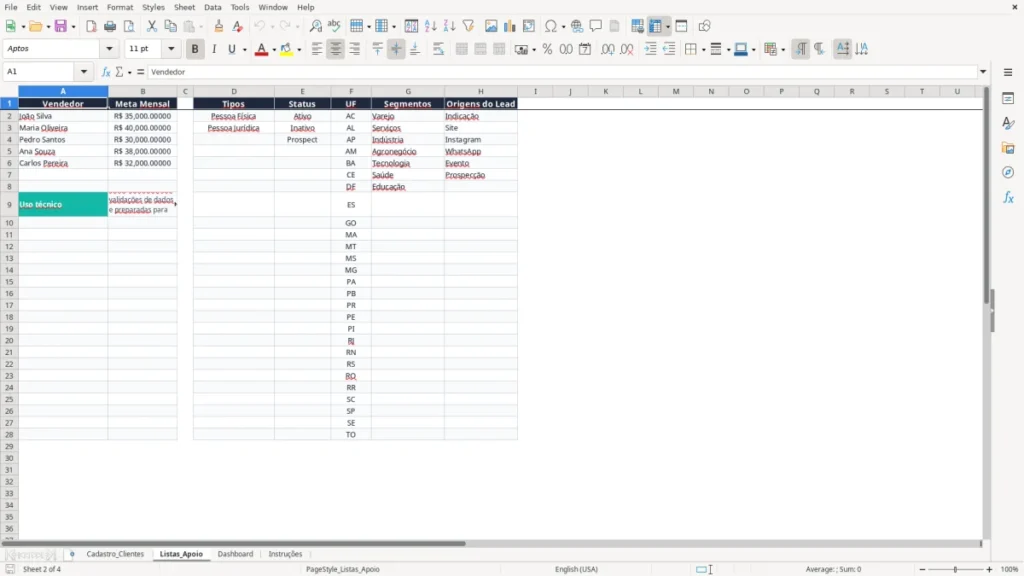Open the Format menu
1024x576 pixels.
120,7
